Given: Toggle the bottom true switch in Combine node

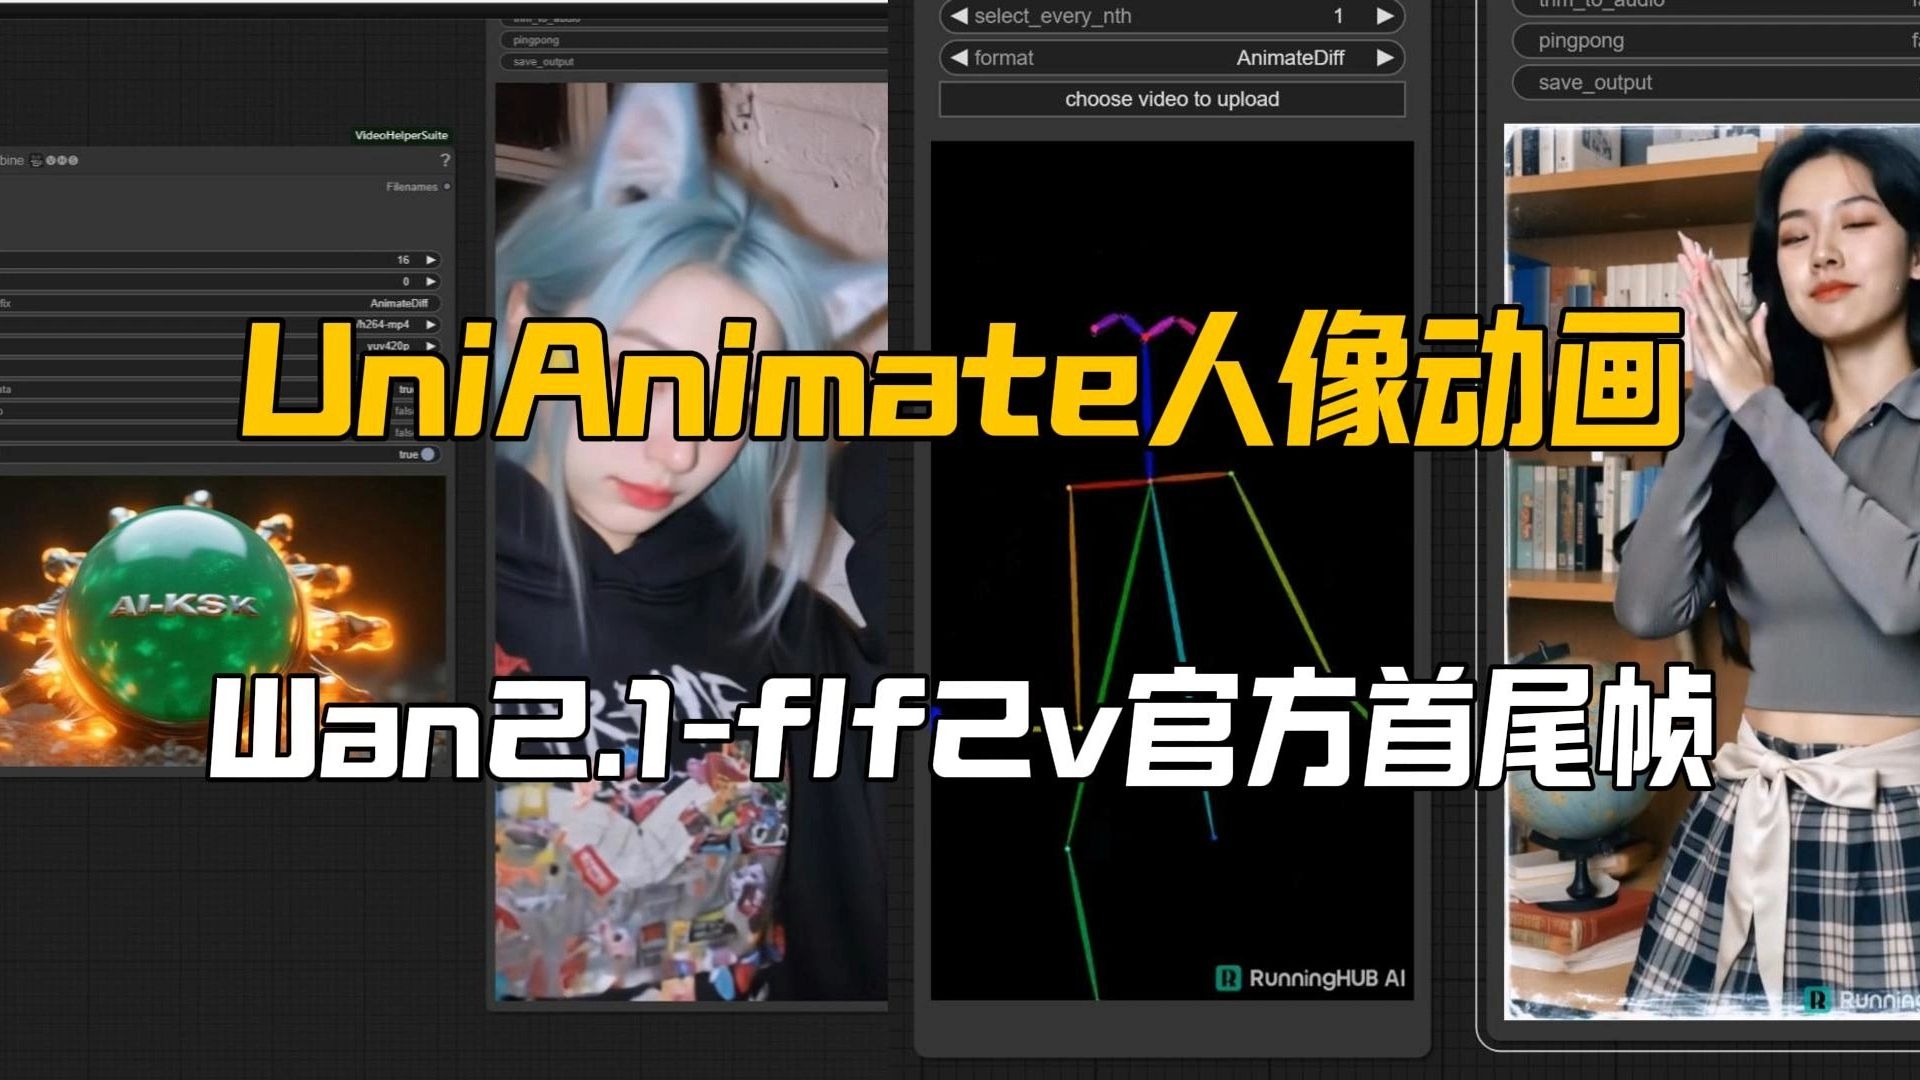Looking at the screenshot, I should click(x=427, y=454).
